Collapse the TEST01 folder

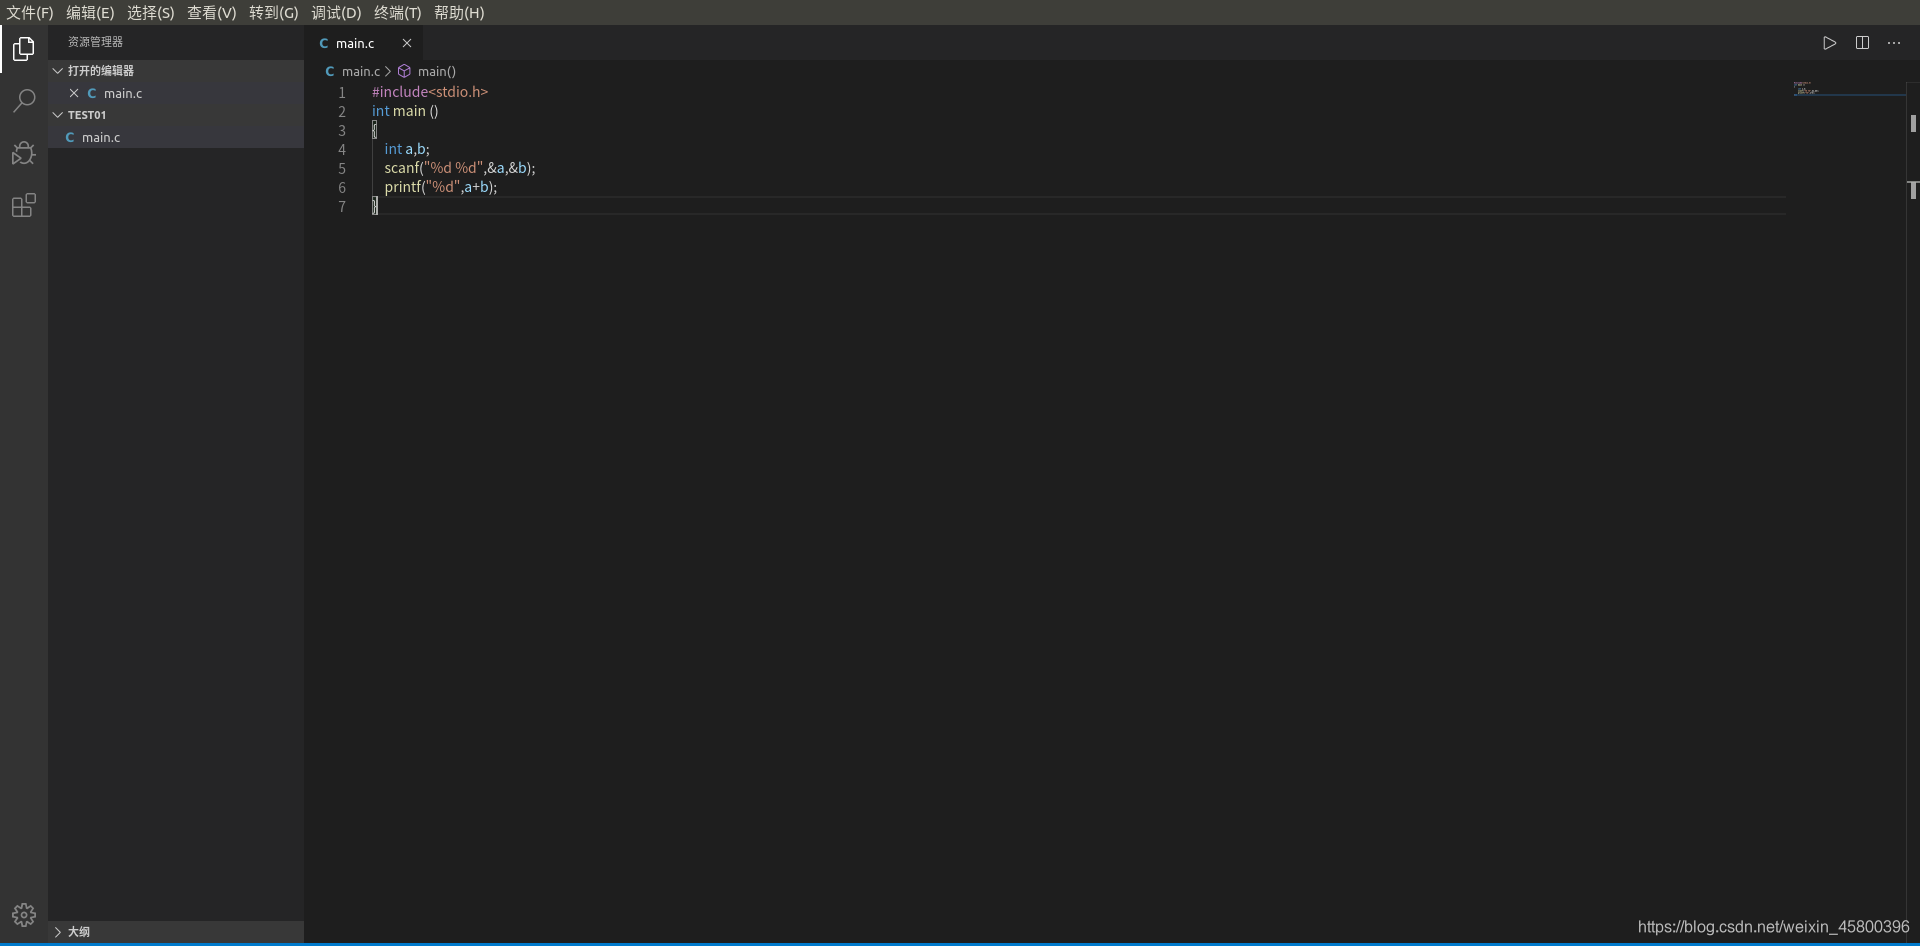pos(58,114)
